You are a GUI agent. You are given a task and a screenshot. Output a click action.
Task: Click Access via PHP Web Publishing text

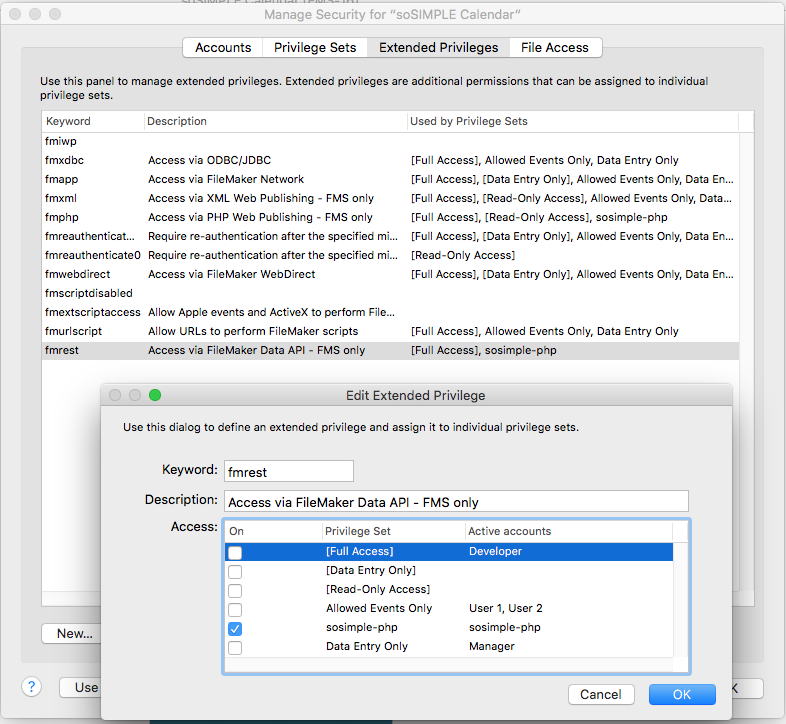(x=260, y=217)
